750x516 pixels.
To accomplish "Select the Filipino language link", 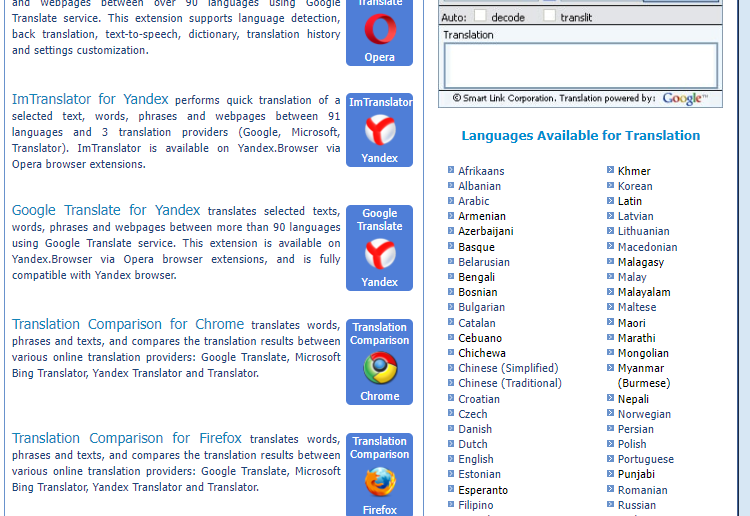I will 475,505.
